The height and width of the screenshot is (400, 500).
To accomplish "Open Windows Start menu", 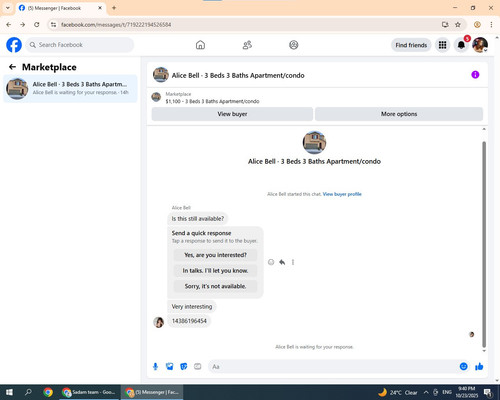I will pos(9,392).
